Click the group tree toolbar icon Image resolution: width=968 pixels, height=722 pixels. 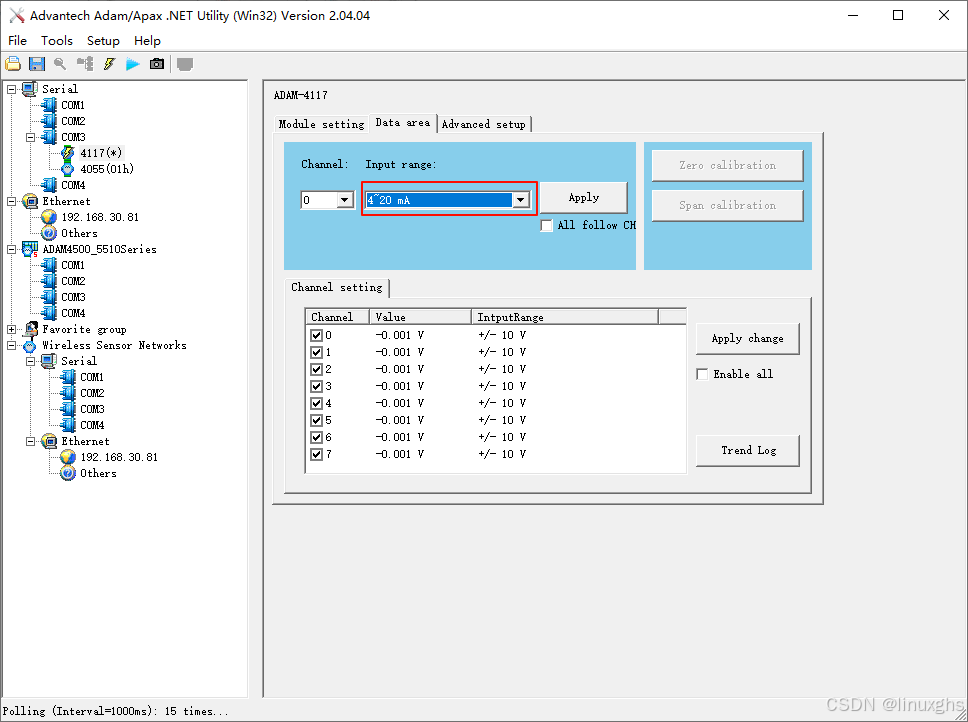pos(85,64)
